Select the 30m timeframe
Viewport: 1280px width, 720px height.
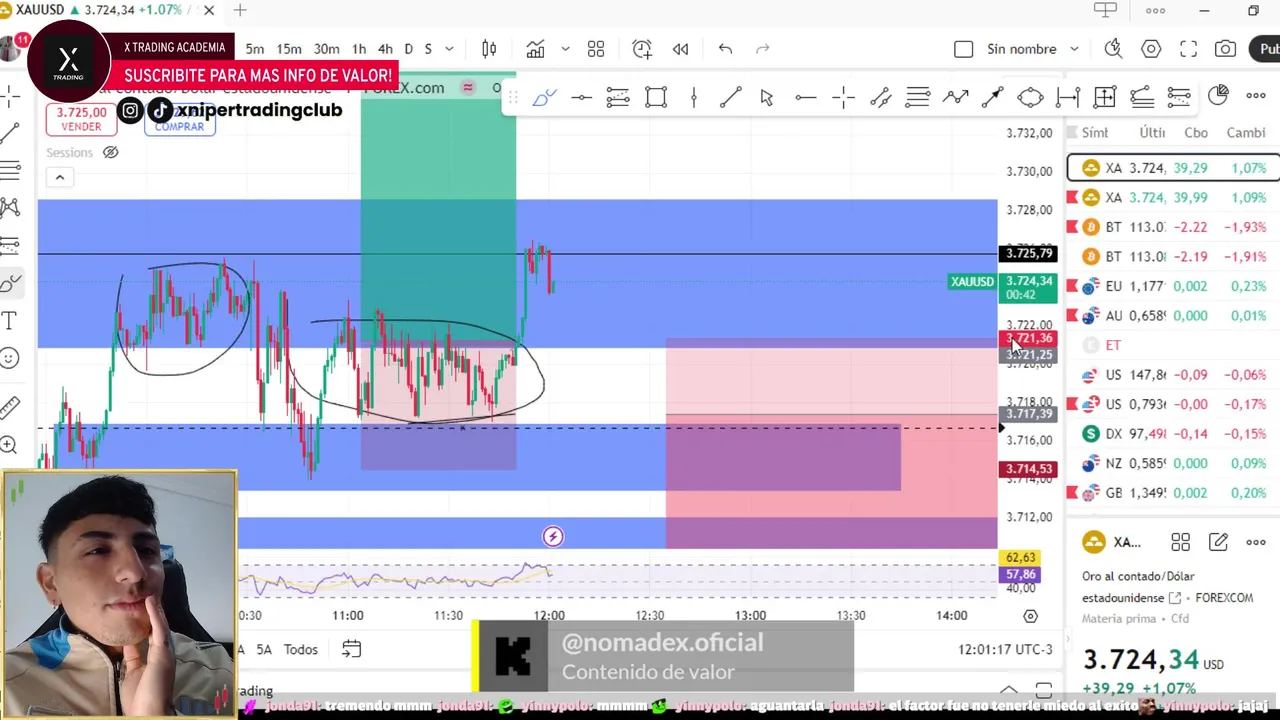[x=326, y=49]
